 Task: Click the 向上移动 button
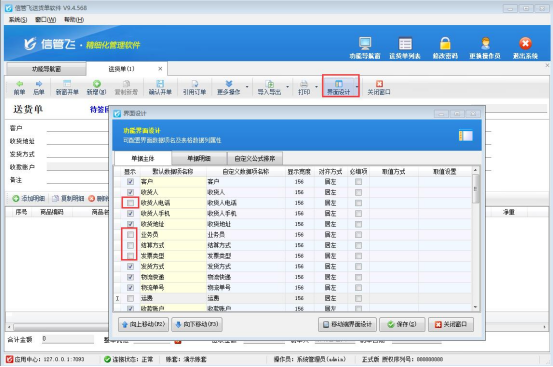pos(144,324)
